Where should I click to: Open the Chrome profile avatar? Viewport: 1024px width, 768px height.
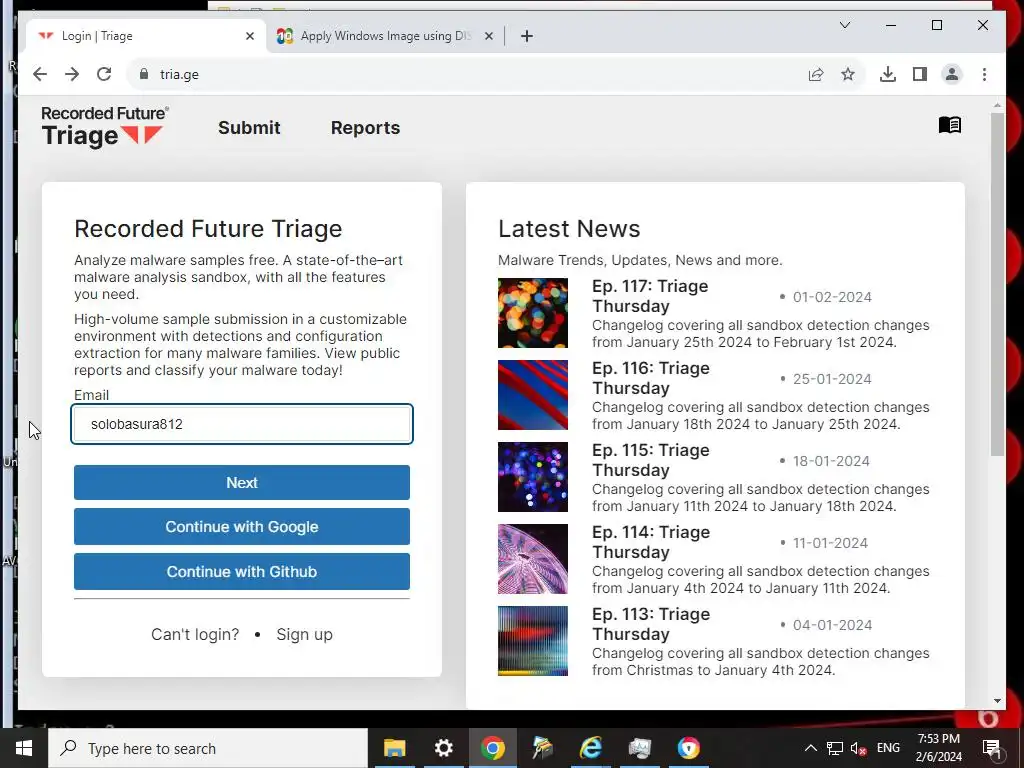click(952, 74)
